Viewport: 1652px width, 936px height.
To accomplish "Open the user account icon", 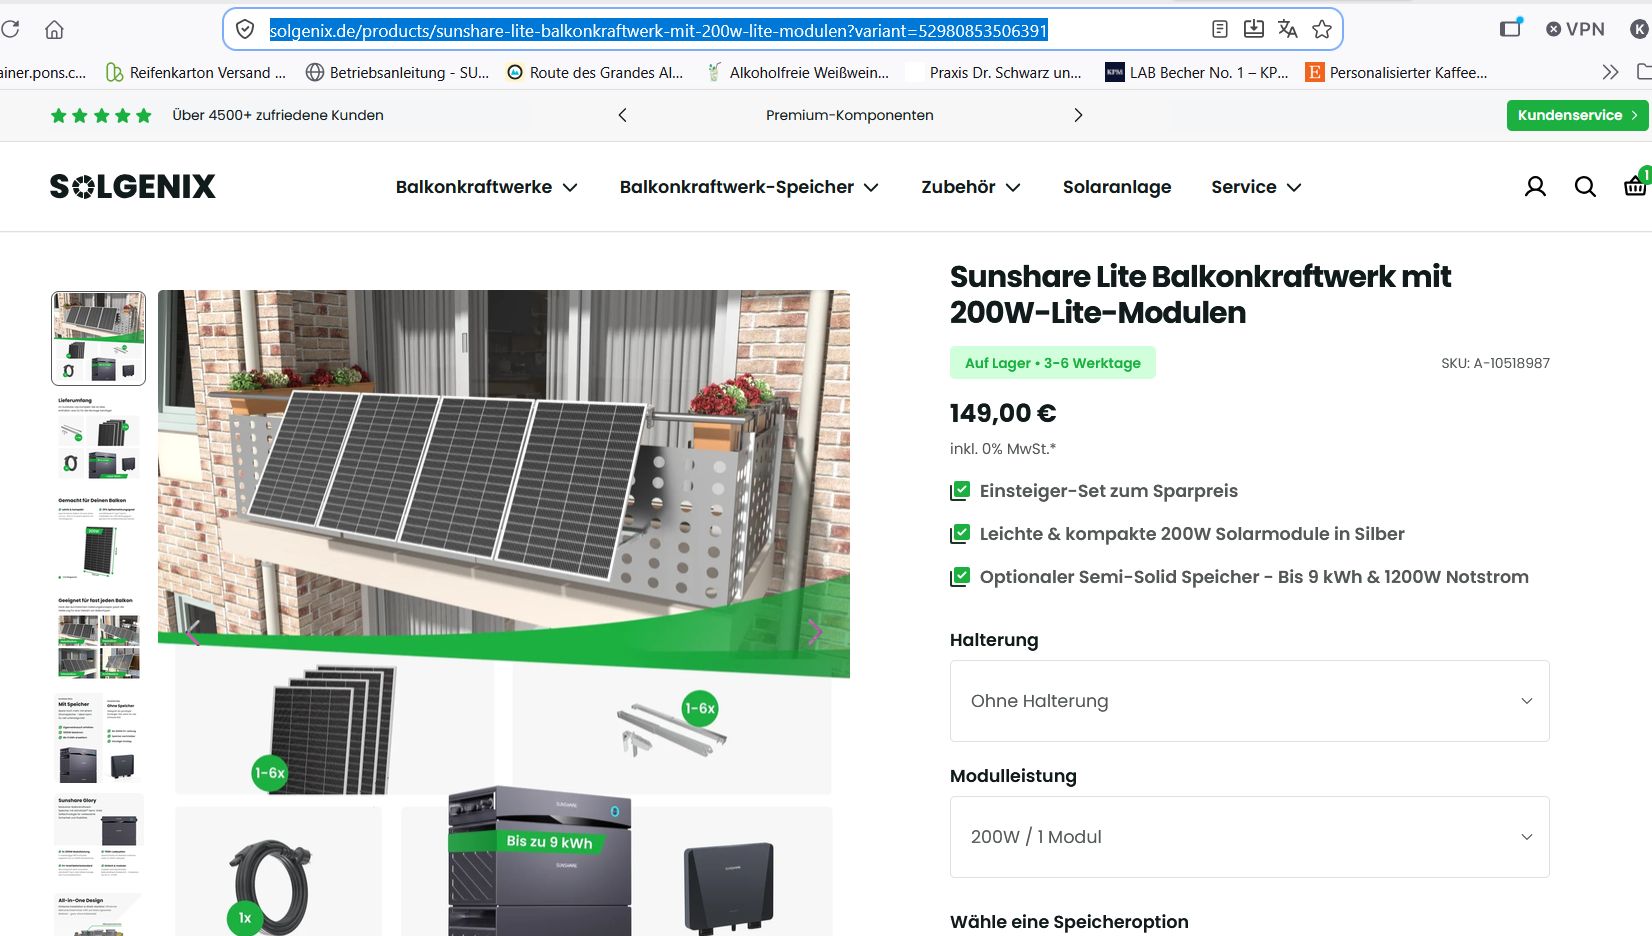I will click(x=1535, y=187).
